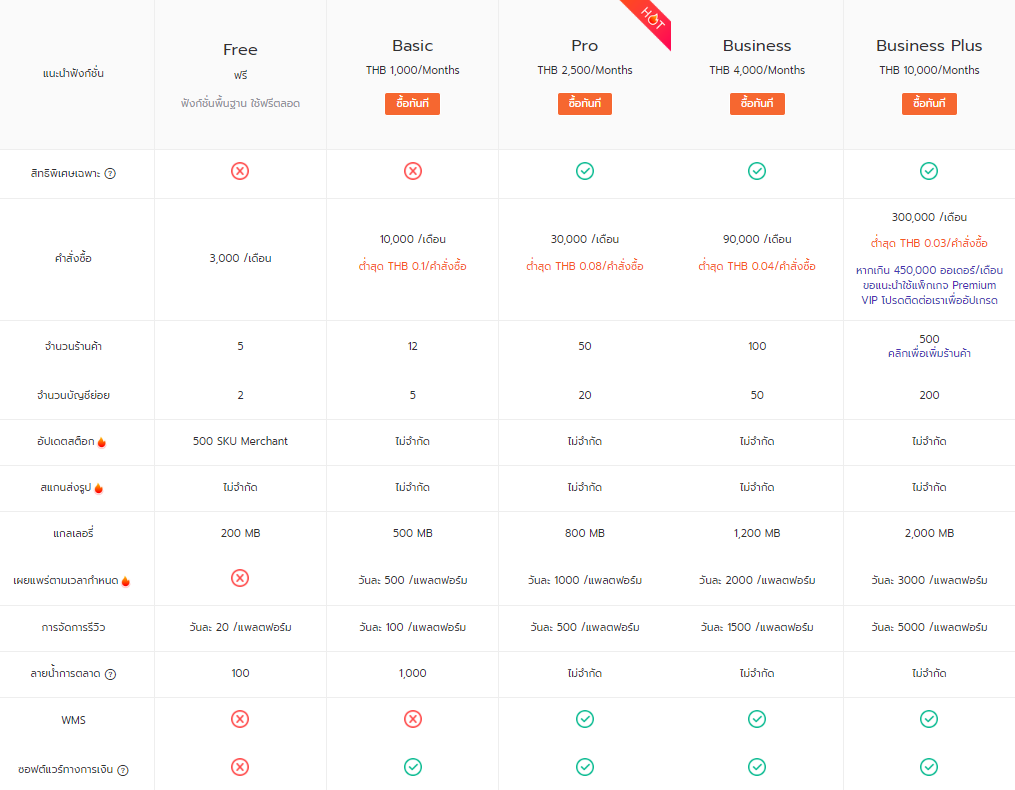Image resolution: width=1015 pixels, height=790 pixels.
Task: Click the fire icon next to เผยแพร่ตามเวลากำหนด
Action: click(x=126, y=581)
